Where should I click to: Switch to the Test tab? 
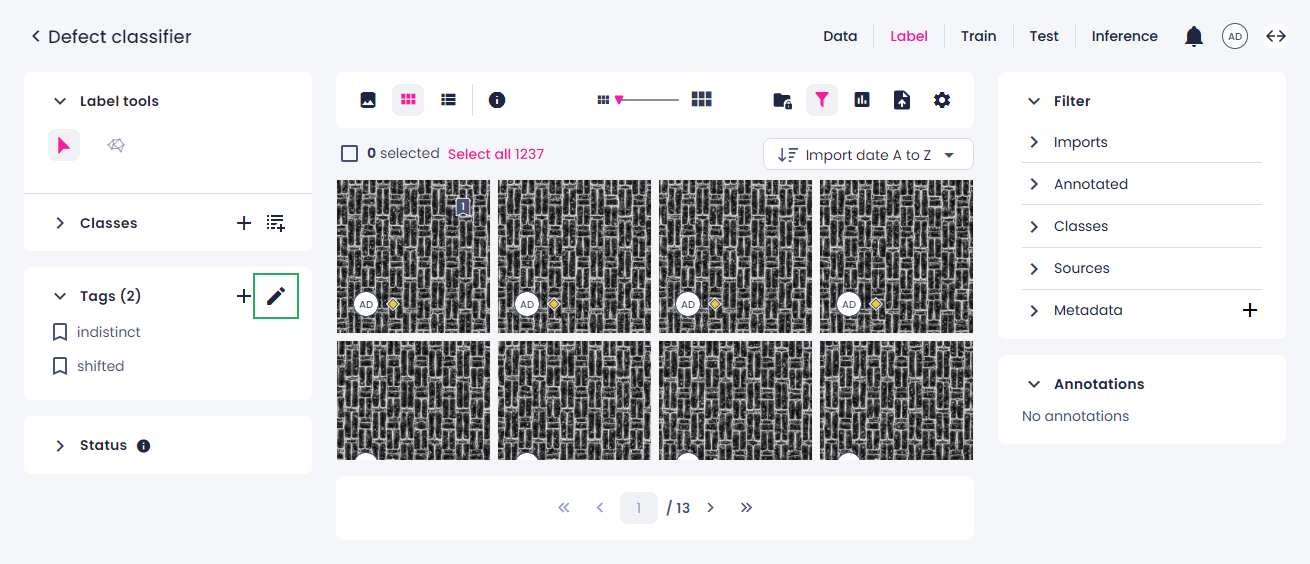(x=1044, y=36)
